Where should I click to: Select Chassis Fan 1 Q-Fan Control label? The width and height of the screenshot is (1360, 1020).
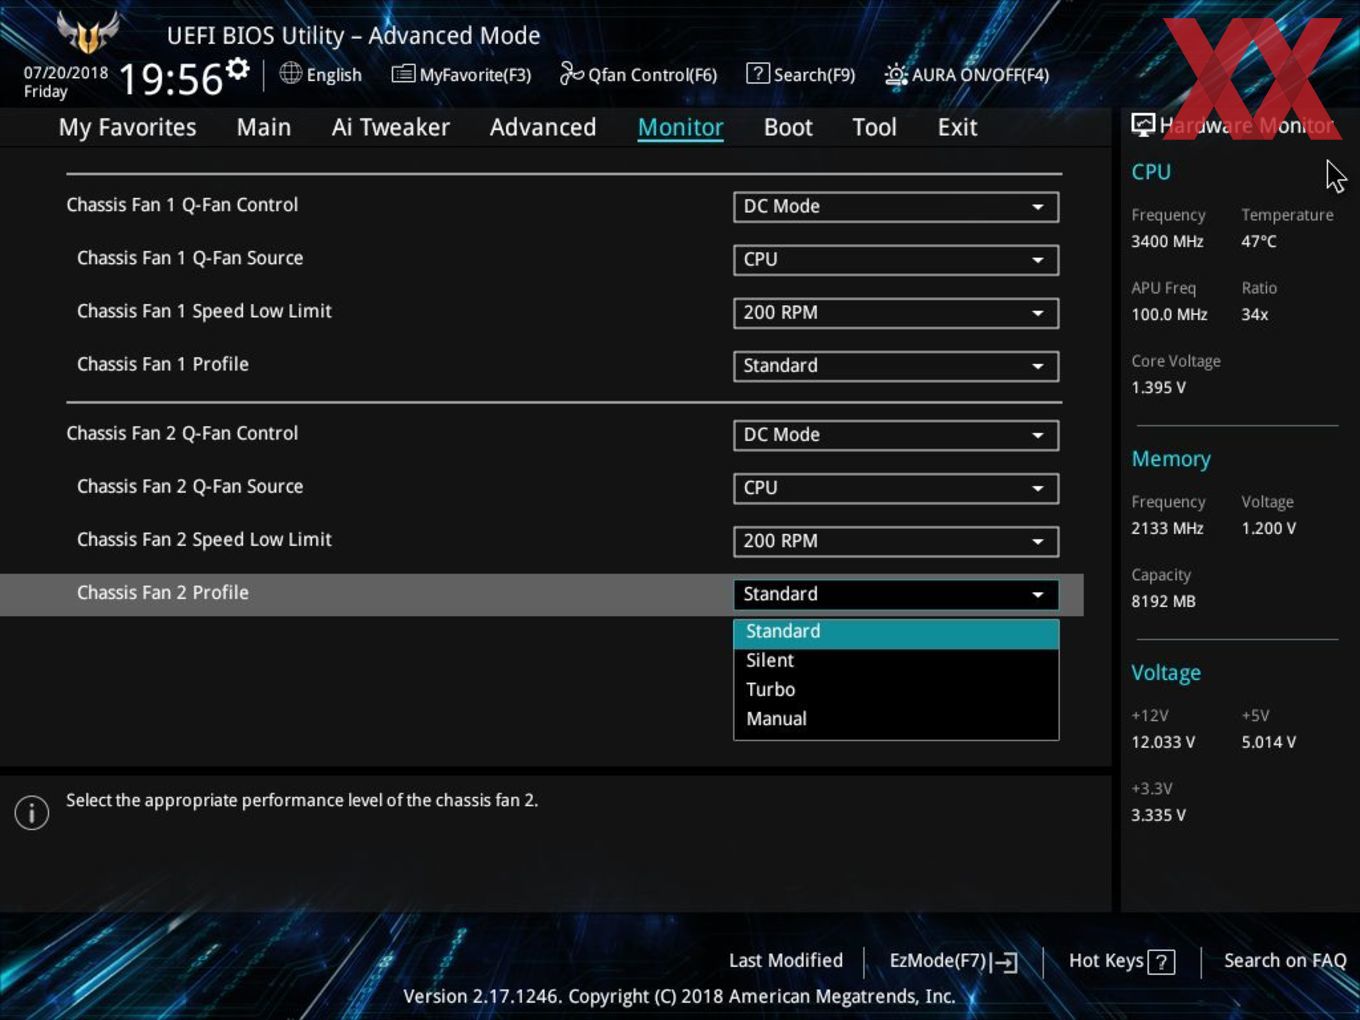pos(182,205)
